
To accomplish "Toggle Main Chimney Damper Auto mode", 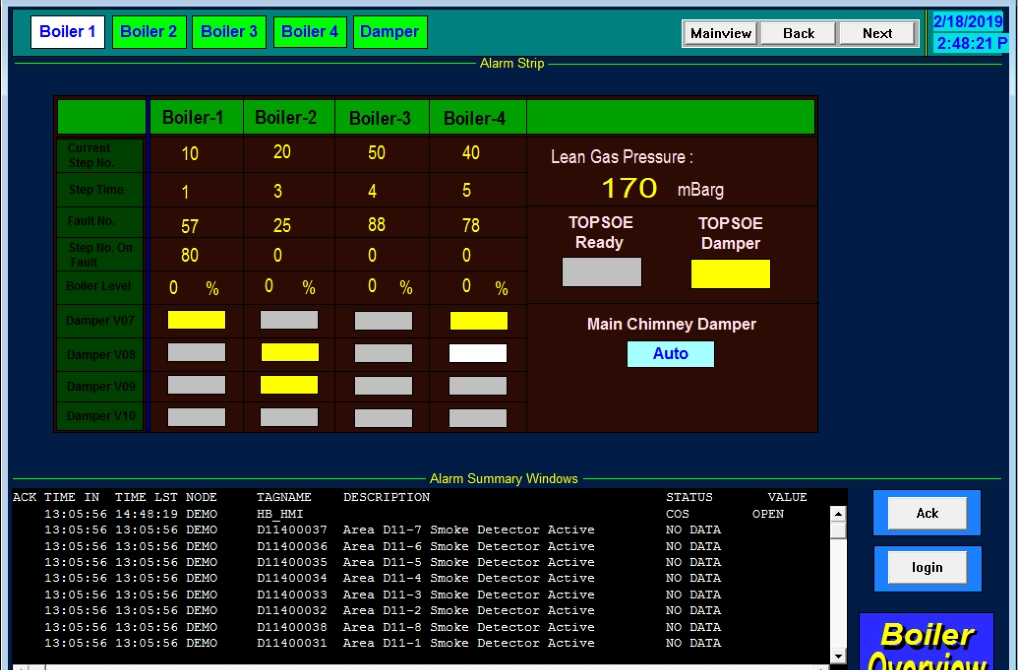I will coord(670,354).
